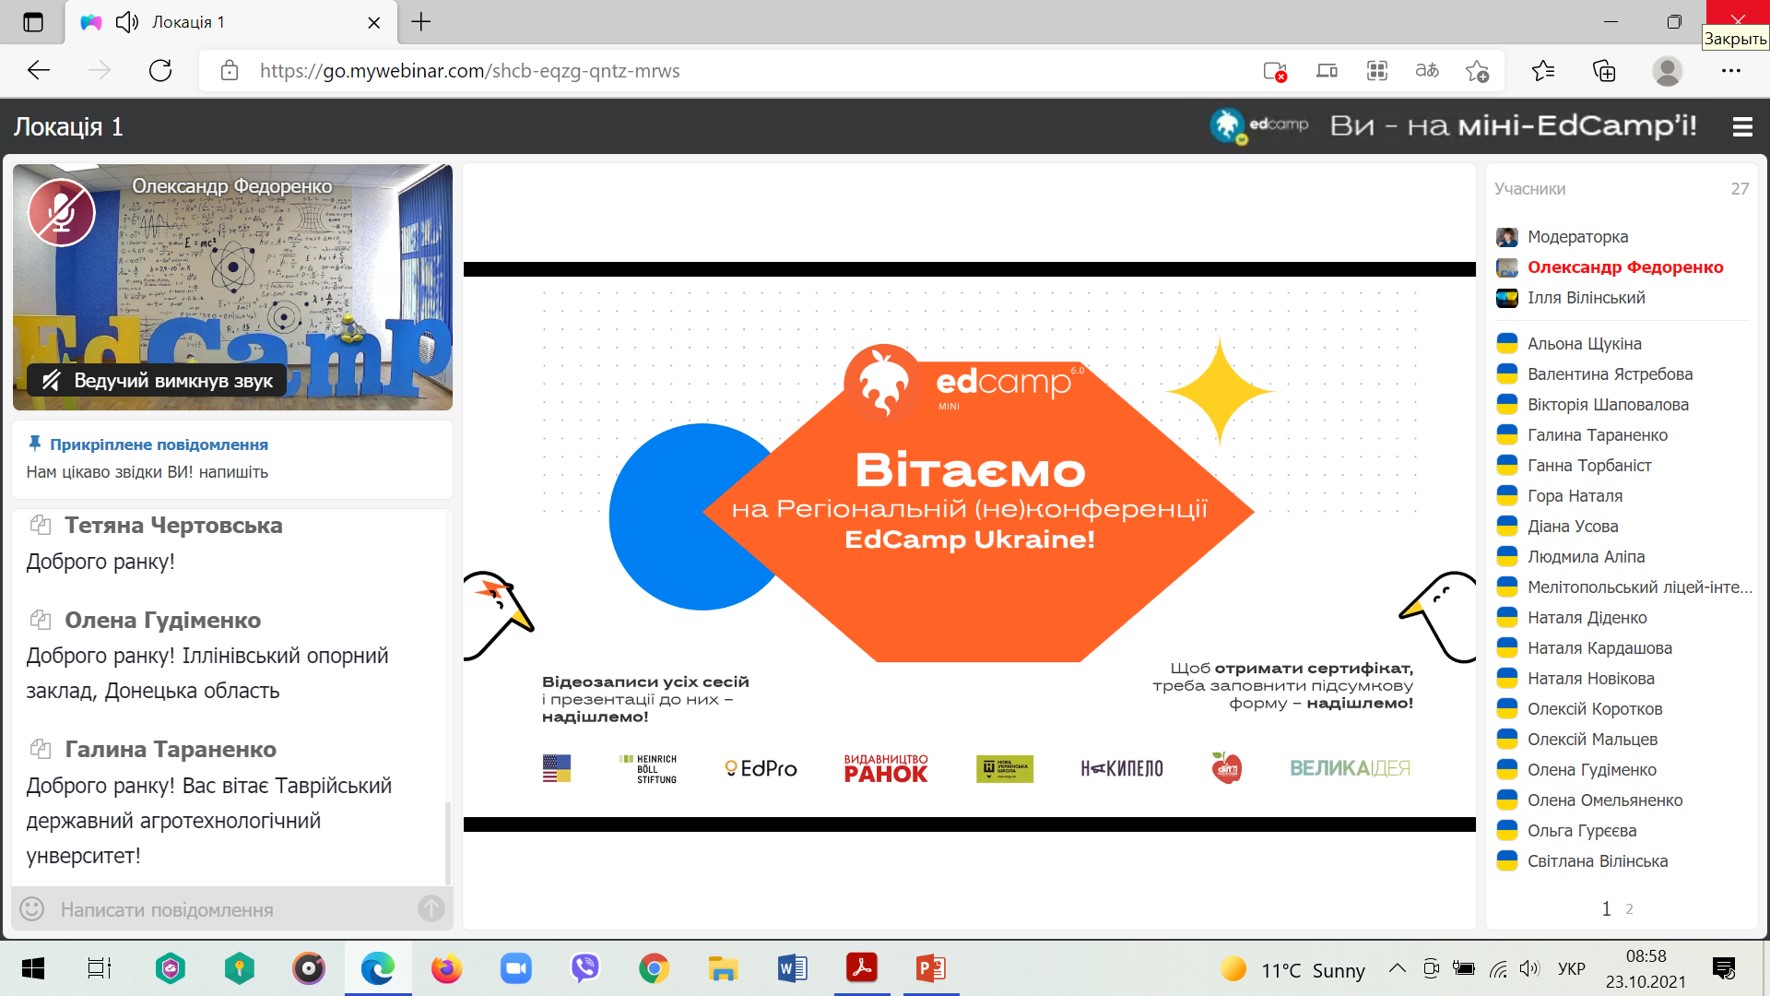Add this page to favorites
1770x996 pixels.
coord(1478,71)
